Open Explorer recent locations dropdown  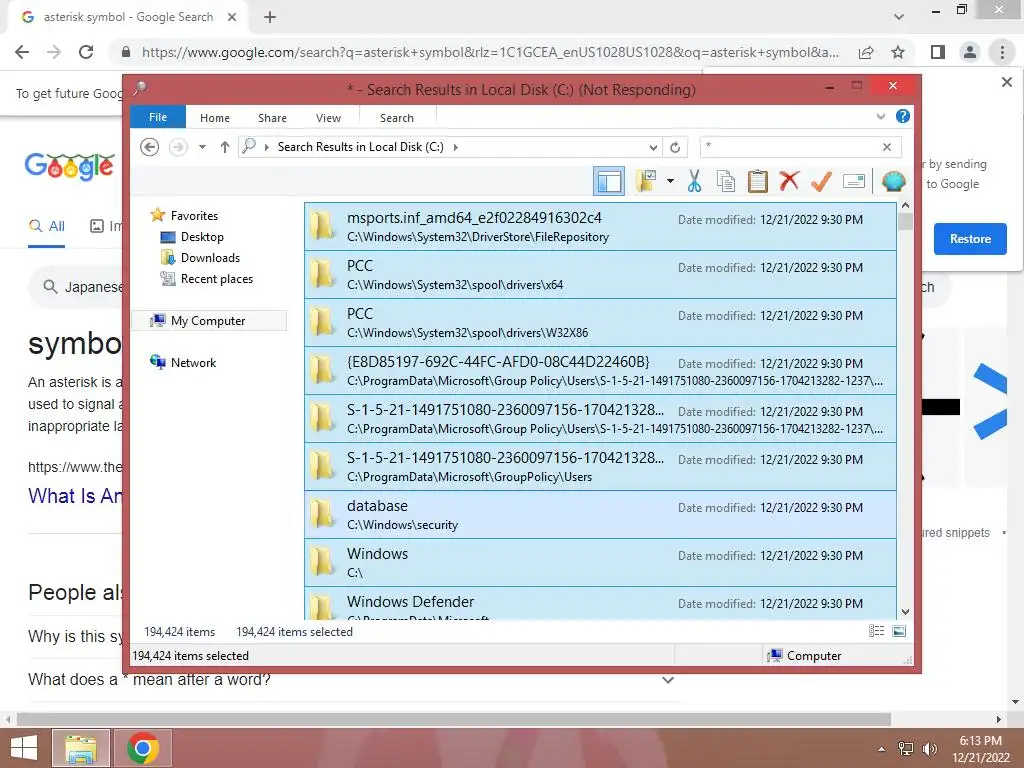[x=202, y=147]
